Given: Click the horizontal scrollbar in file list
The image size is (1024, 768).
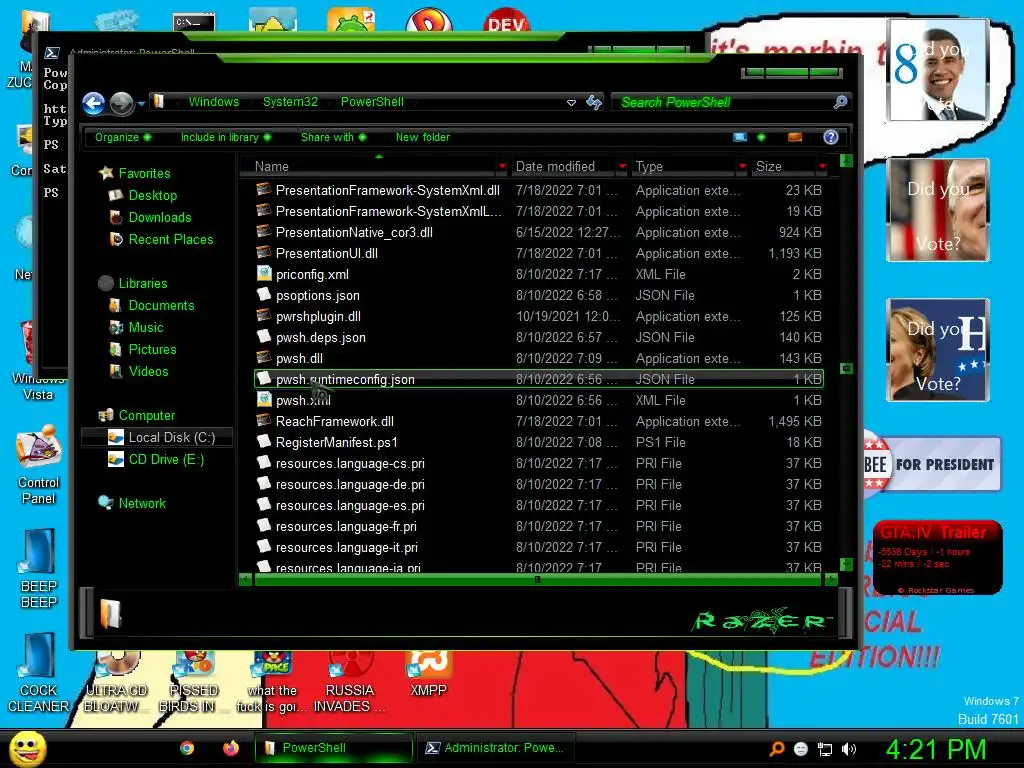Looking at the screenshot, I should (x=538, y=579).
